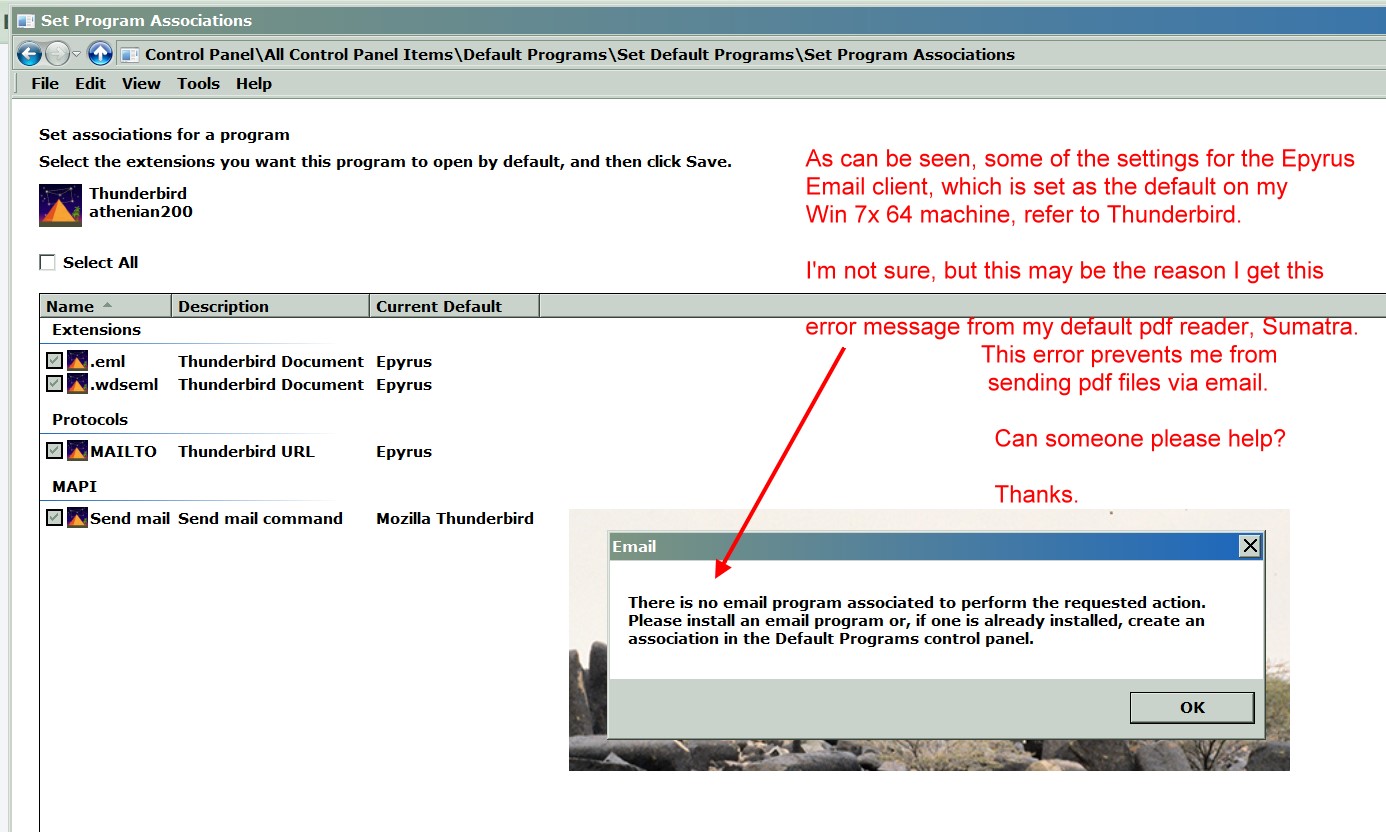The image size is (1386, 832).
Task: Click the Forward navigation arrow
Action: (57, 54)
